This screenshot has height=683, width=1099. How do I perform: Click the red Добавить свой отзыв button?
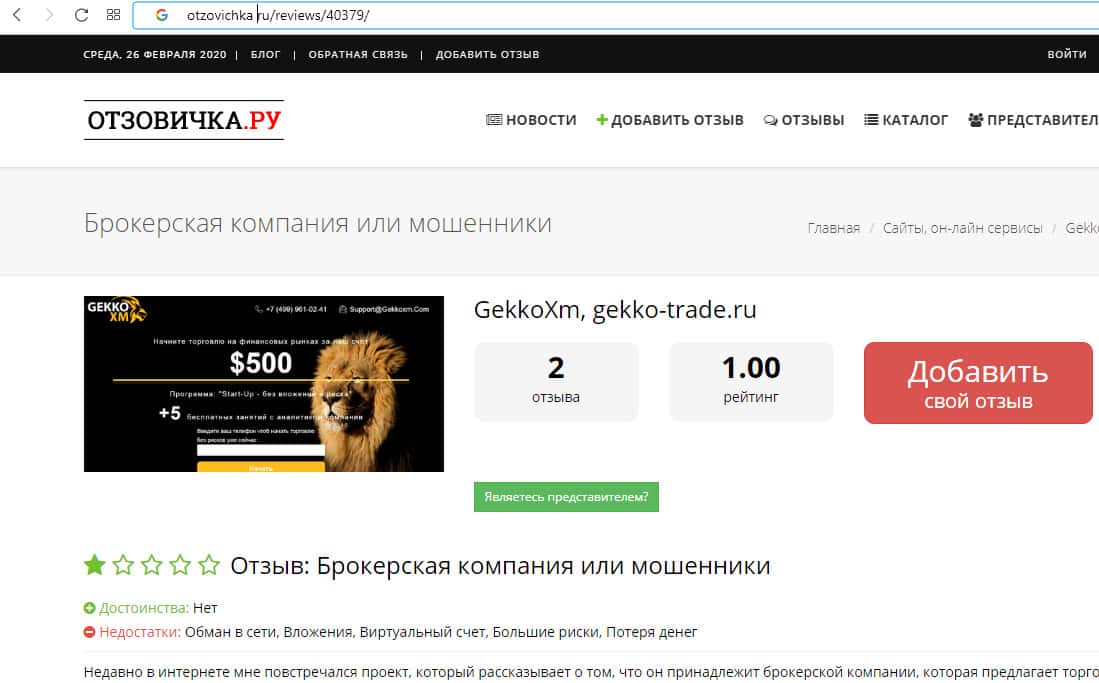pyautogui.click(x=978, y=383)
